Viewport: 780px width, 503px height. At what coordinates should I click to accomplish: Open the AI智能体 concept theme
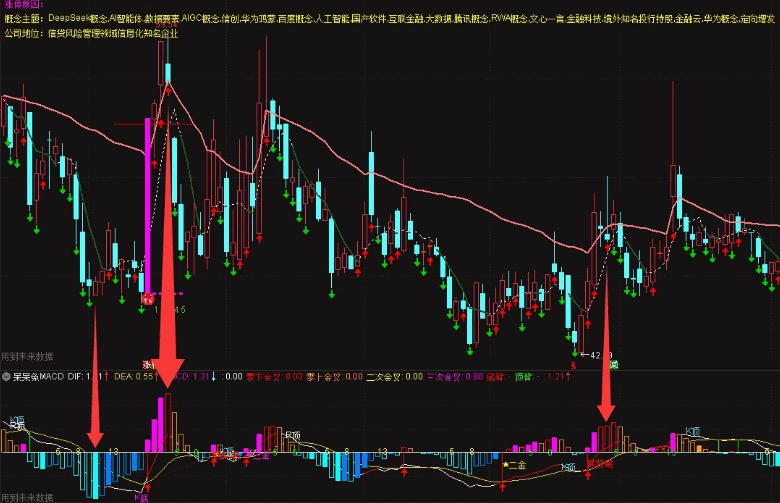126,19
